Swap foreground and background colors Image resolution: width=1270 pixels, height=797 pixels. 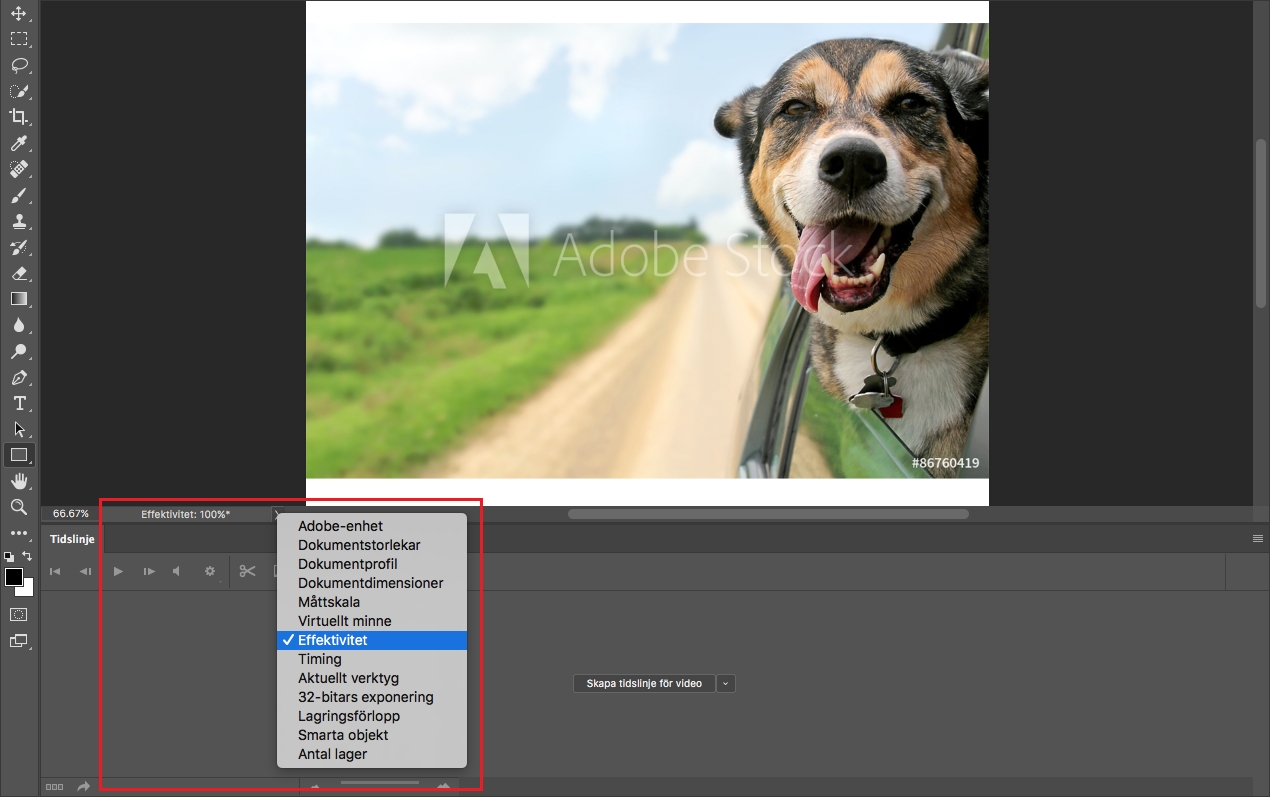[x=27, y=556]
